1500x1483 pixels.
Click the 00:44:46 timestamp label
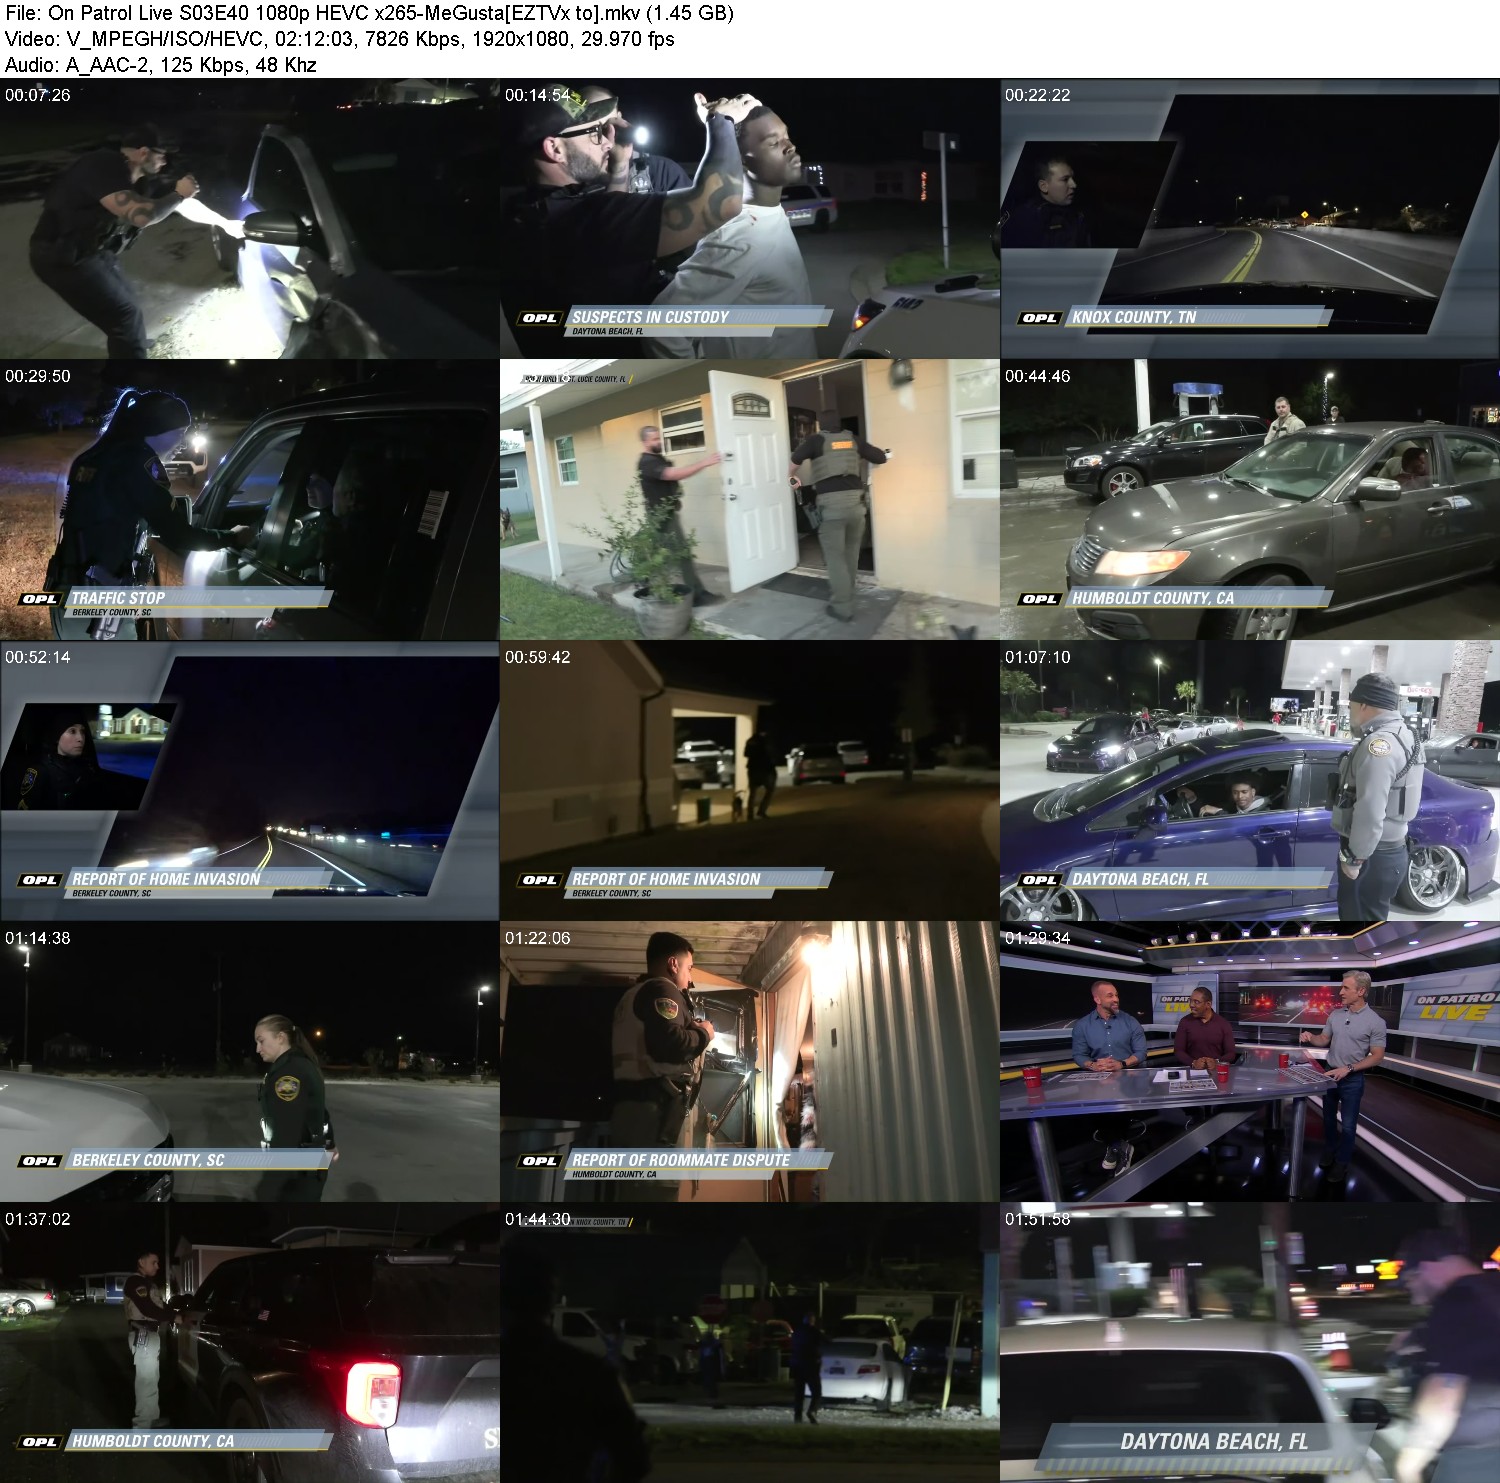pyautogui.click(x=1038, y=376)
